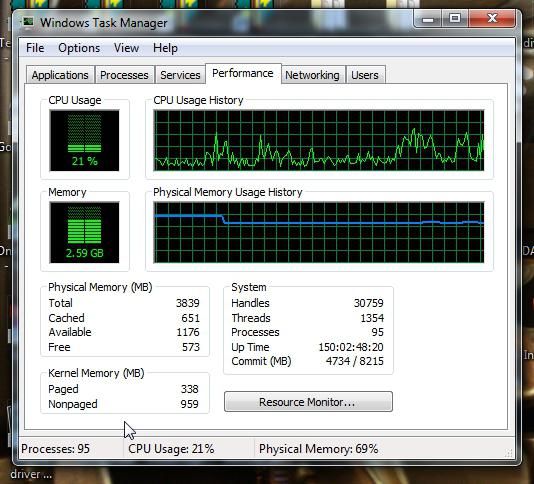Click the Handles value 30759
This screenshot has height=484, width=534.
[x=369, y=303]
